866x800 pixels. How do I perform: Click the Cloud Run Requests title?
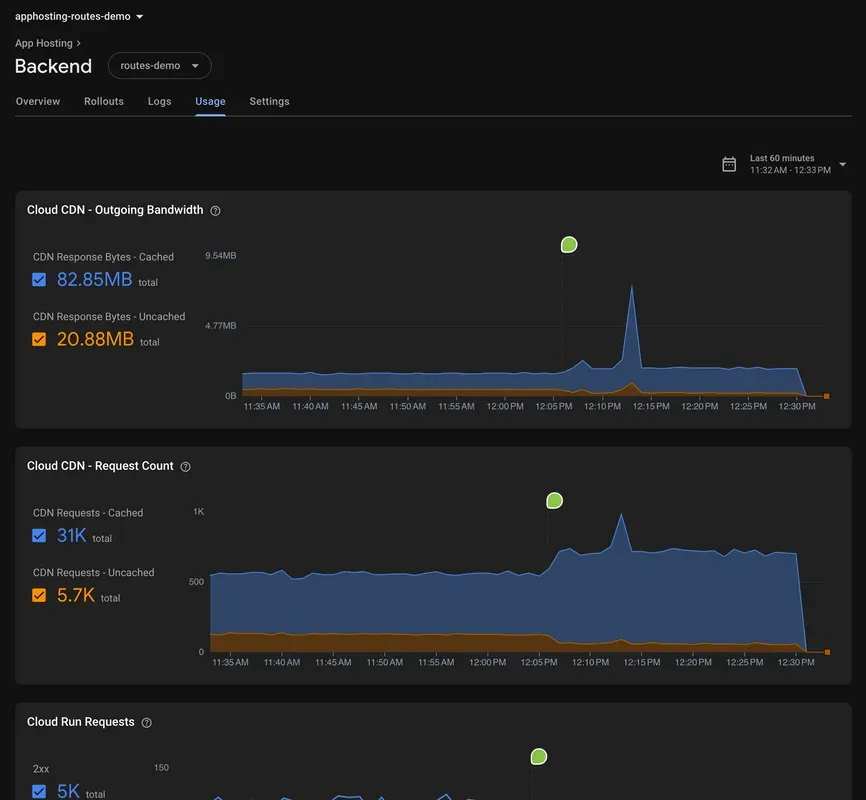[81, 722]
